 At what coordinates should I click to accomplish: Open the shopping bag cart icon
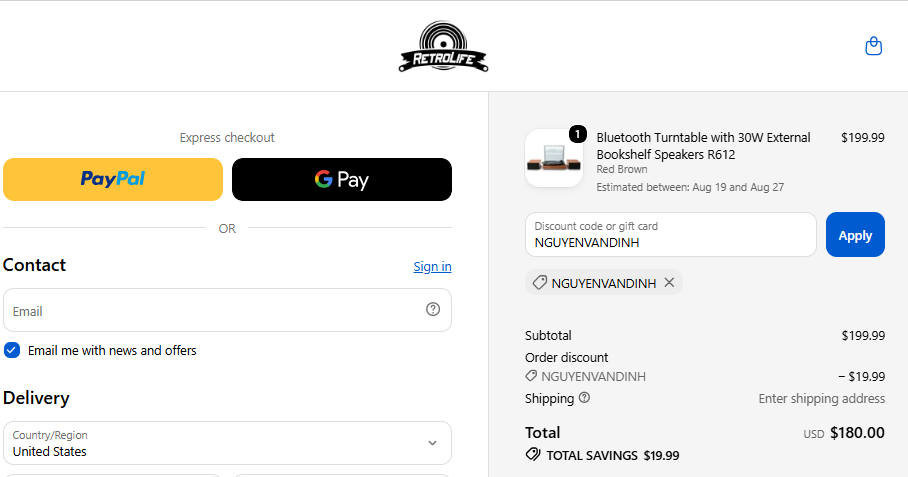[873, 46]
